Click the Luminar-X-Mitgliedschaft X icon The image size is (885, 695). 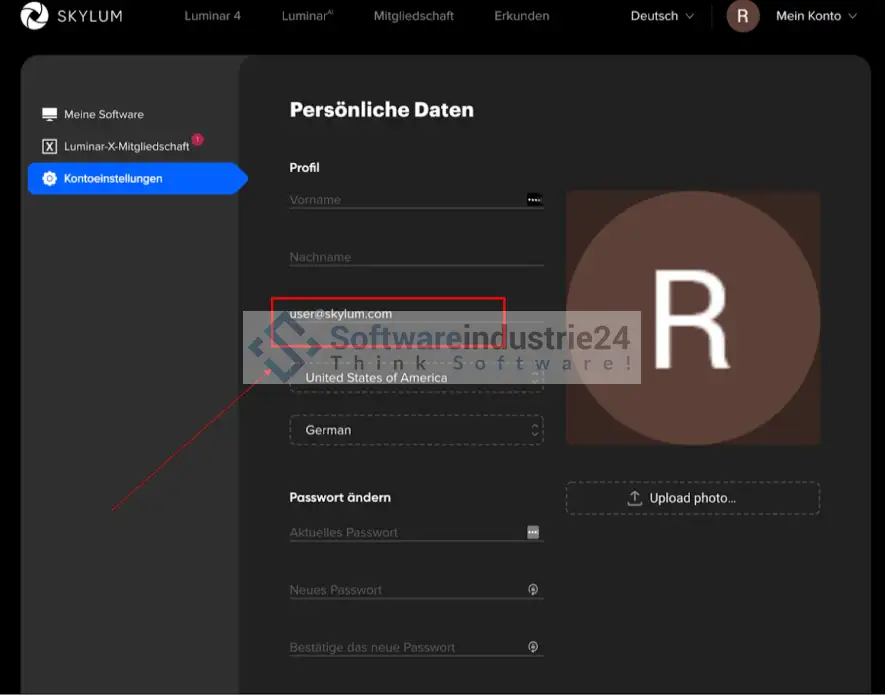[x=49, y=146]
